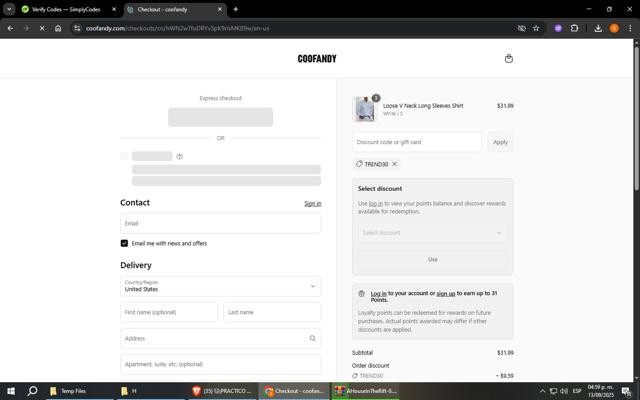The width and height of the screenshot is (640, 400).
Task: Click Log in link in Select discount box
Action: 376,203
